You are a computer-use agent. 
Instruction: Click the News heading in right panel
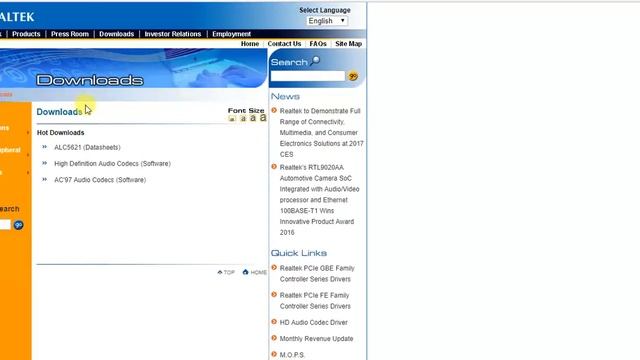click(285, 97)
